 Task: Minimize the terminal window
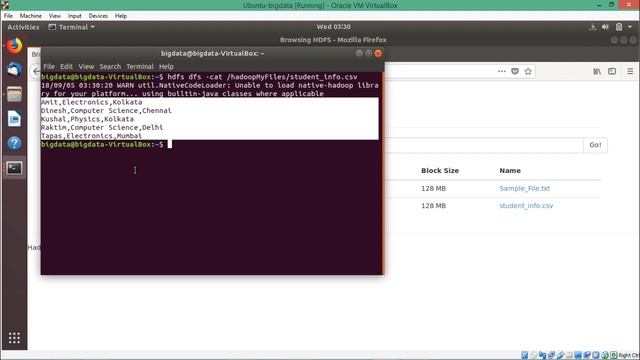click(359, 53)
